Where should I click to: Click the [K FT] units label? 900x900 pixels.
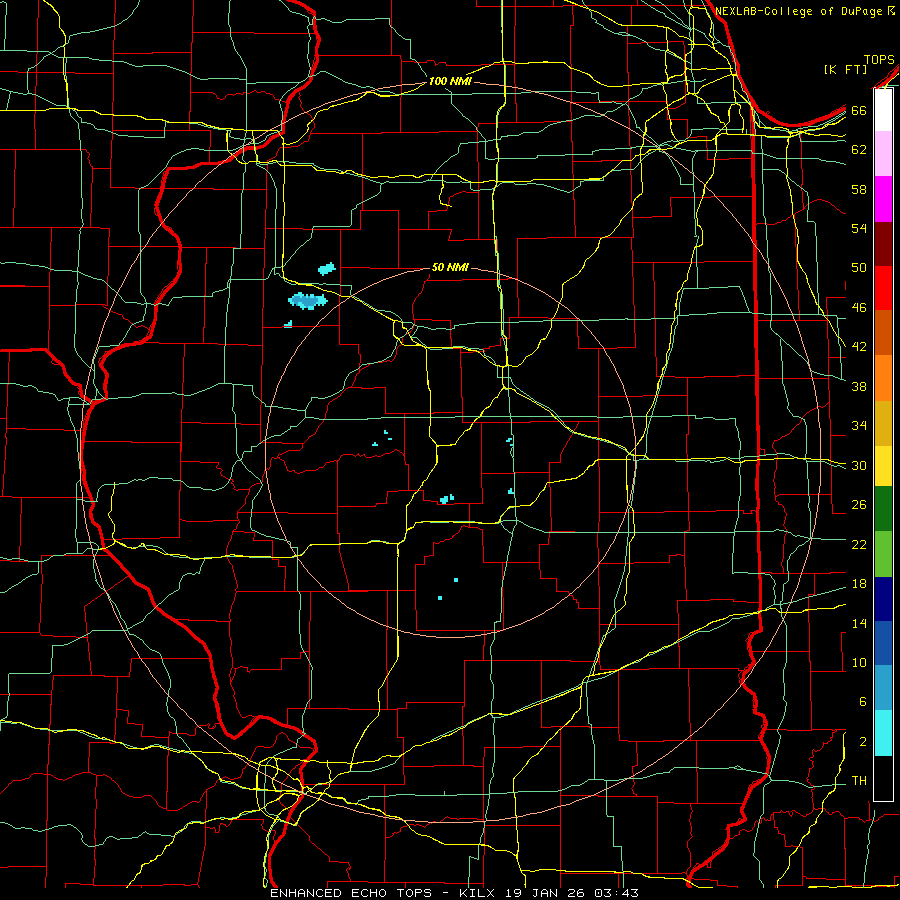click(845, 69)
